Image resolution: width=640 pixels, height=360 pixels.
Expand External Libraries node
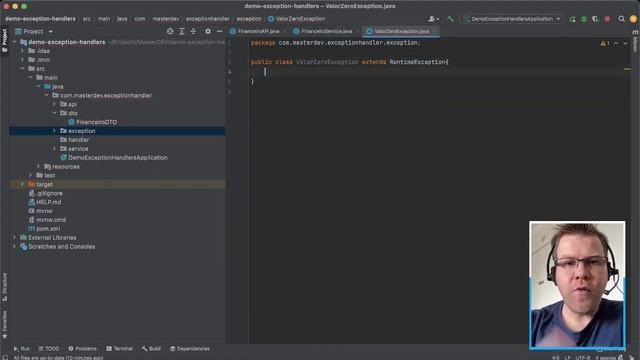pos(15,238)
